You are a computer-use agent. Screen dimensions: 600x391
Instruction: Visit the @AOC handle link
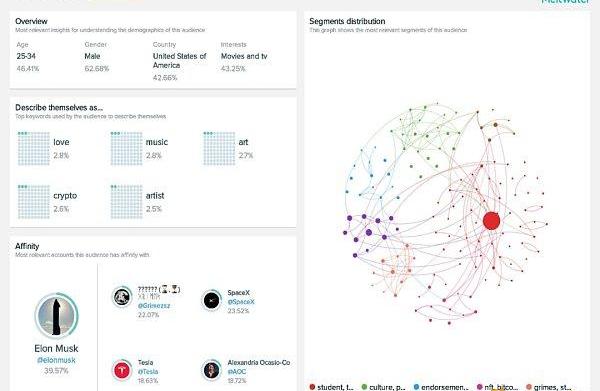coord(237,371)
